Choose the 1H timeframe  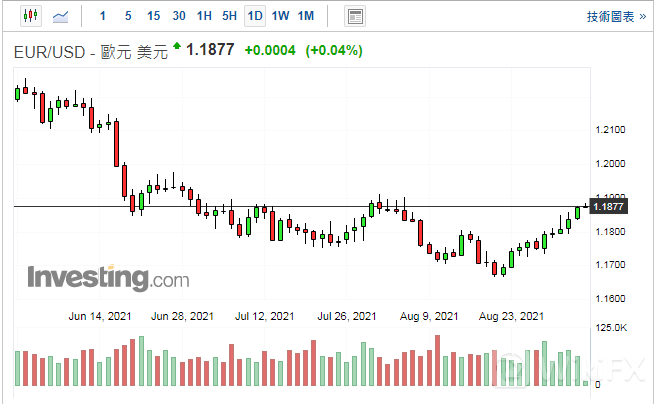[x=204, y=16]
